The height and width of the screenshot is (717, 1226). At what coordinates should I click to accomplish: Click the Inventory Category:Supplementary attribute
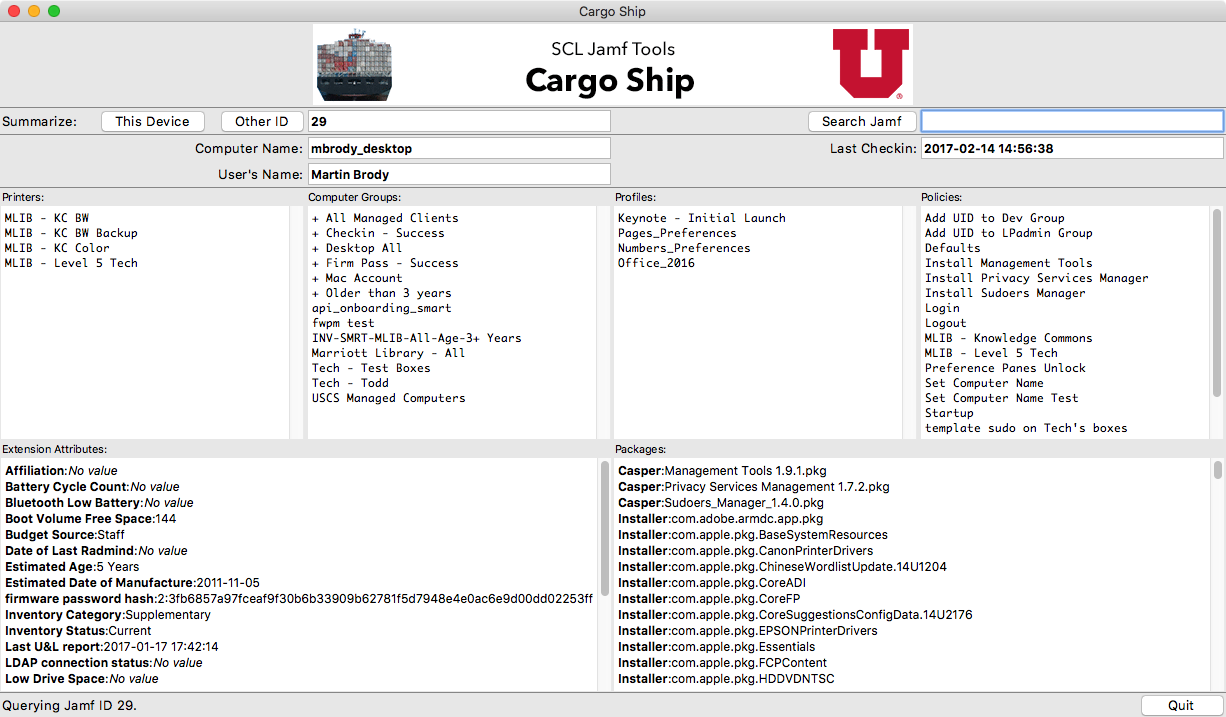coord(108,615)
